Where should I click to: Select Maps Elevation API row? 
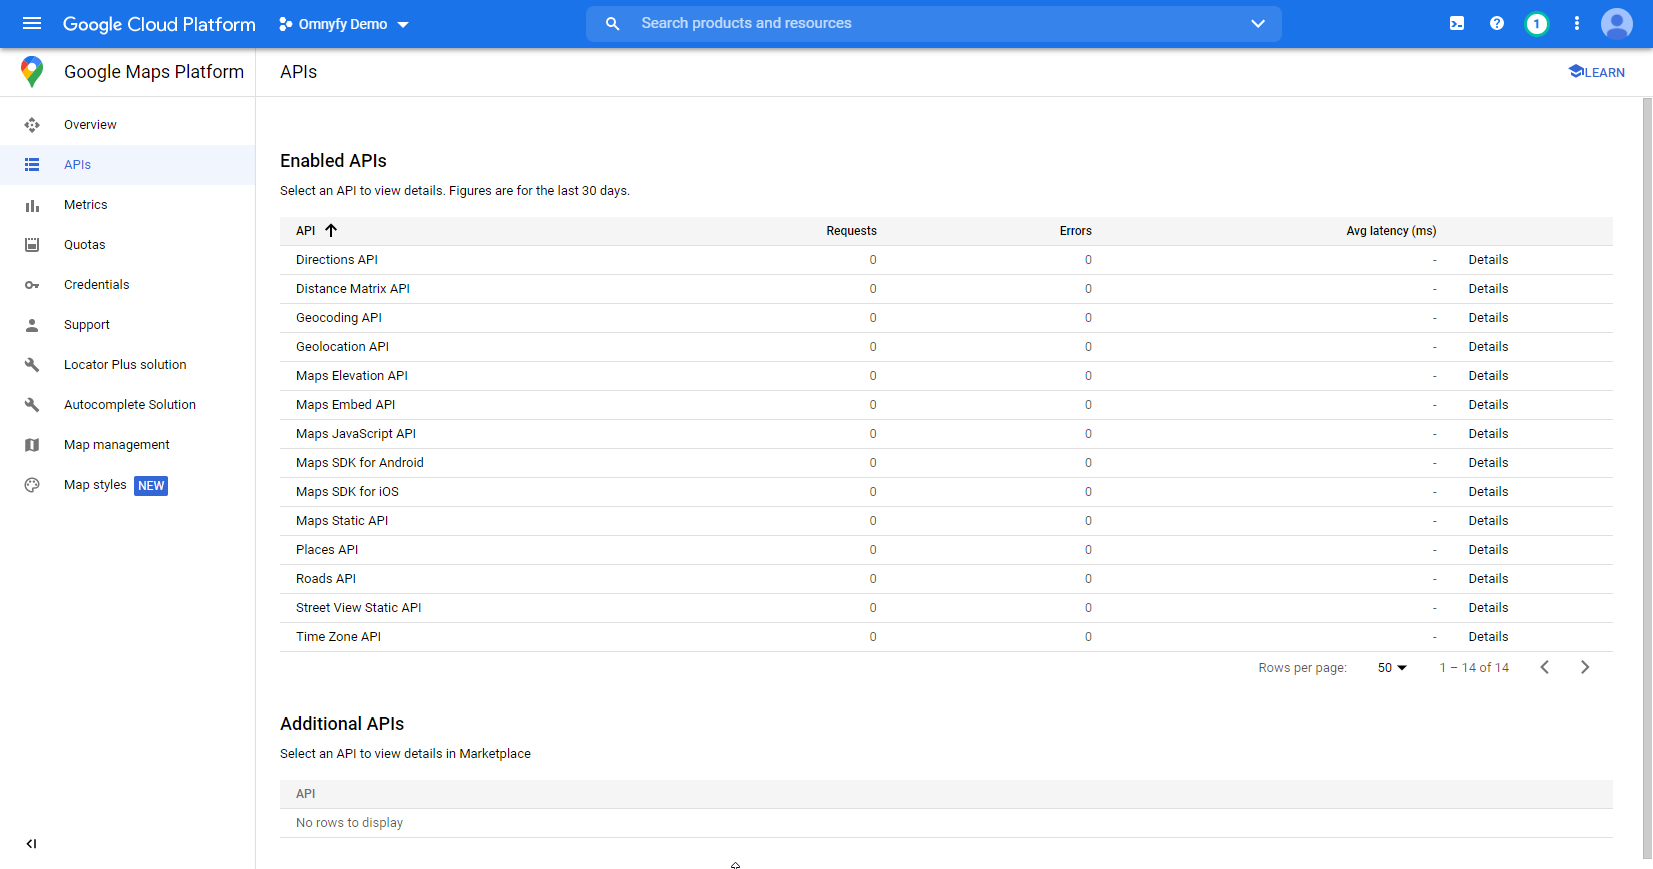[946, 376]
